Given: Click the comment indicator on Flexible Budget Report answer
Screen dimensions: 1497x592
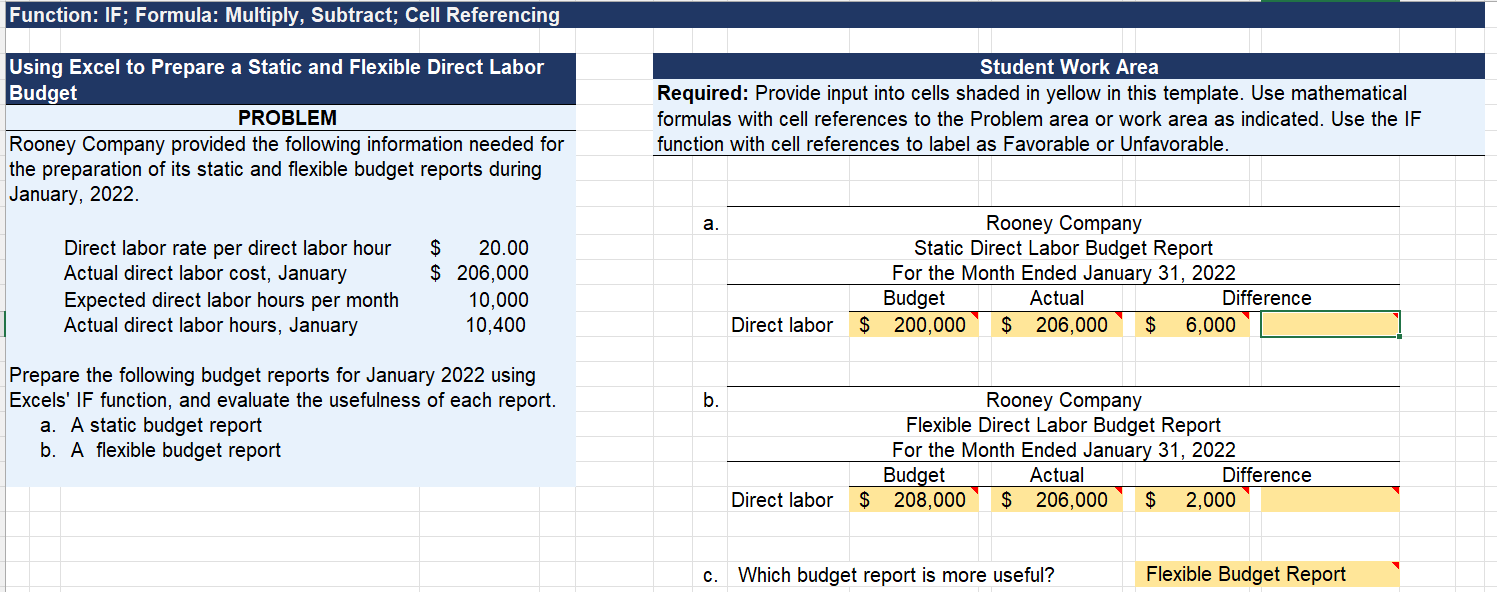Looking at the screenshot, I should click(1396, 566).
